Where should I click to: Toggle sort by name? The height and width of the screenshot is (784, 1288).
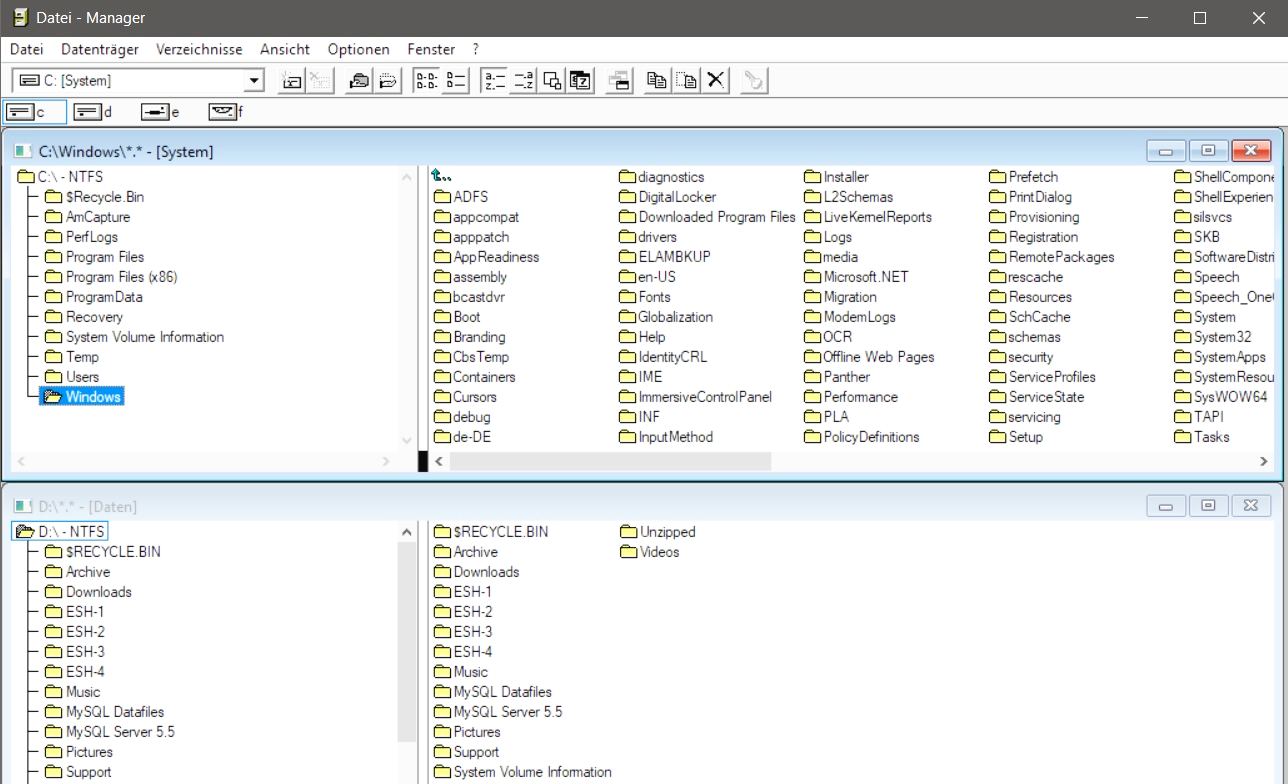pyautogui.click(x=494, y=81)
